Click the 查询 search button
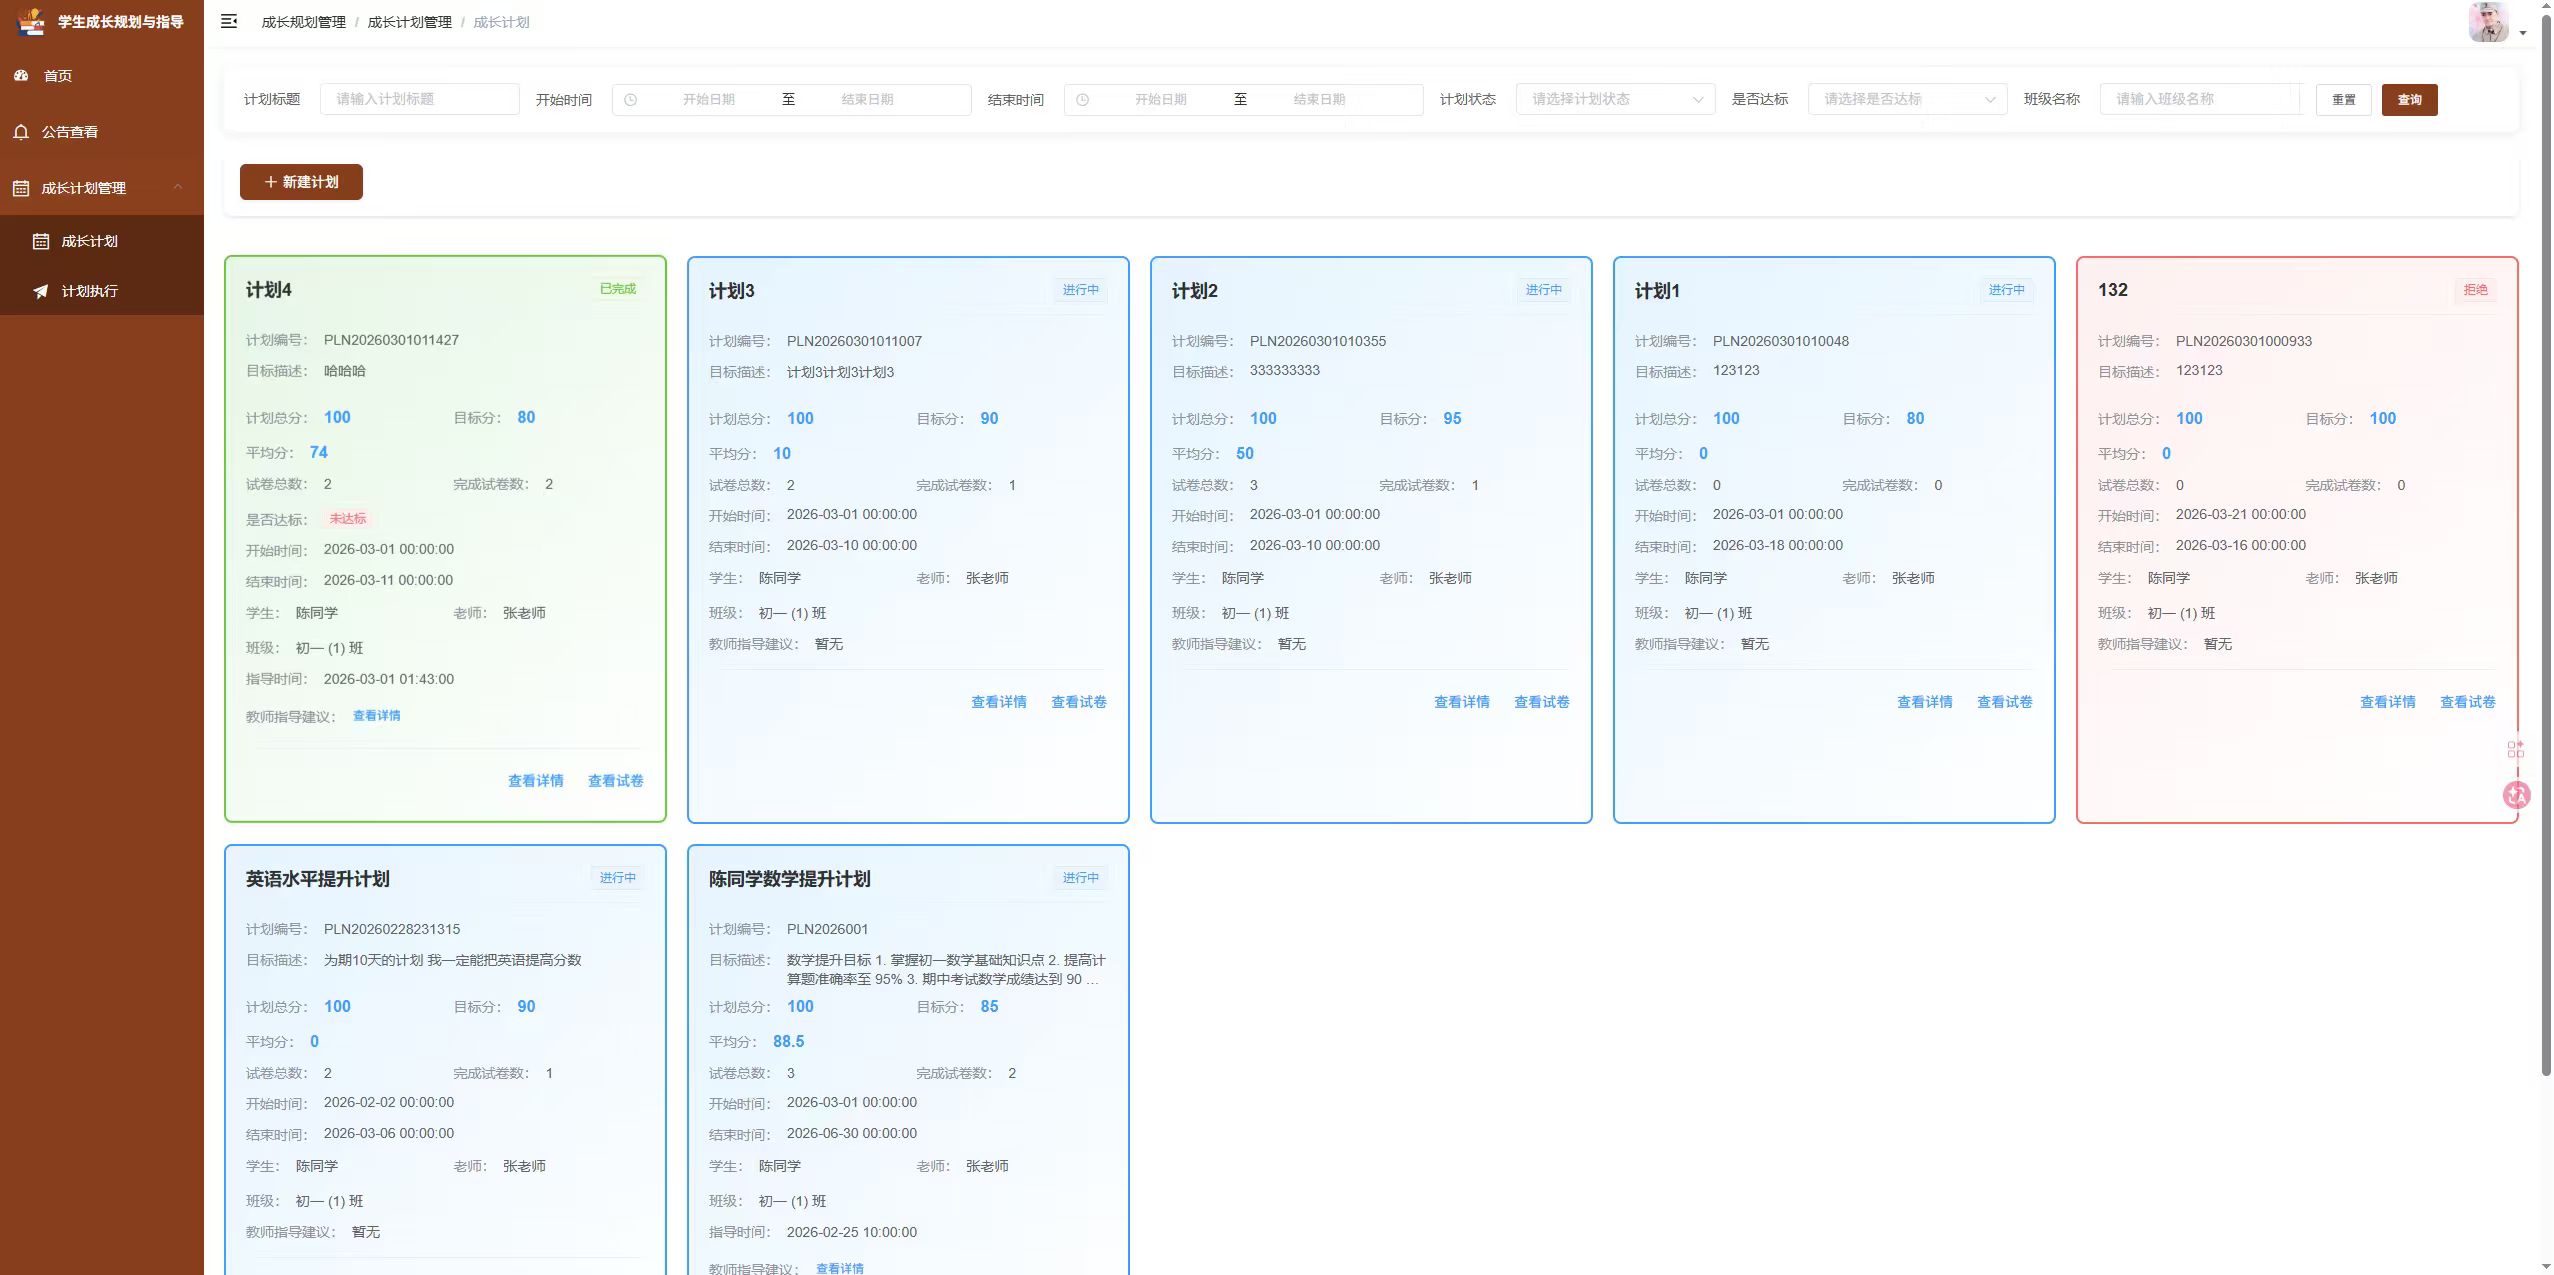Image resolution: width=2554 pixels, height=1275 pixels. click(2409, 100)
